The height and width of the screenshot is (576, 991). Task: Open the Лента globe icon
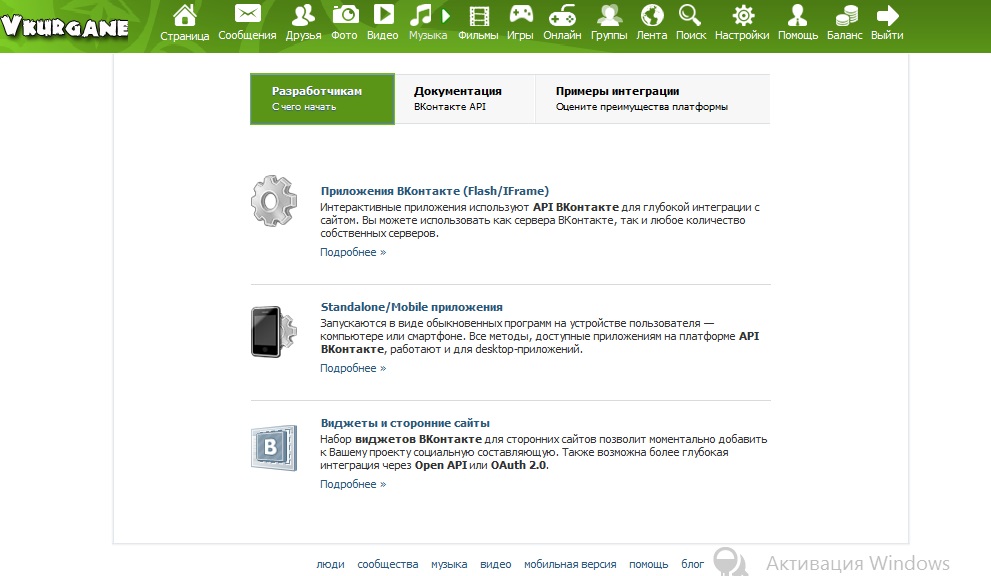(x=652, y=15)
